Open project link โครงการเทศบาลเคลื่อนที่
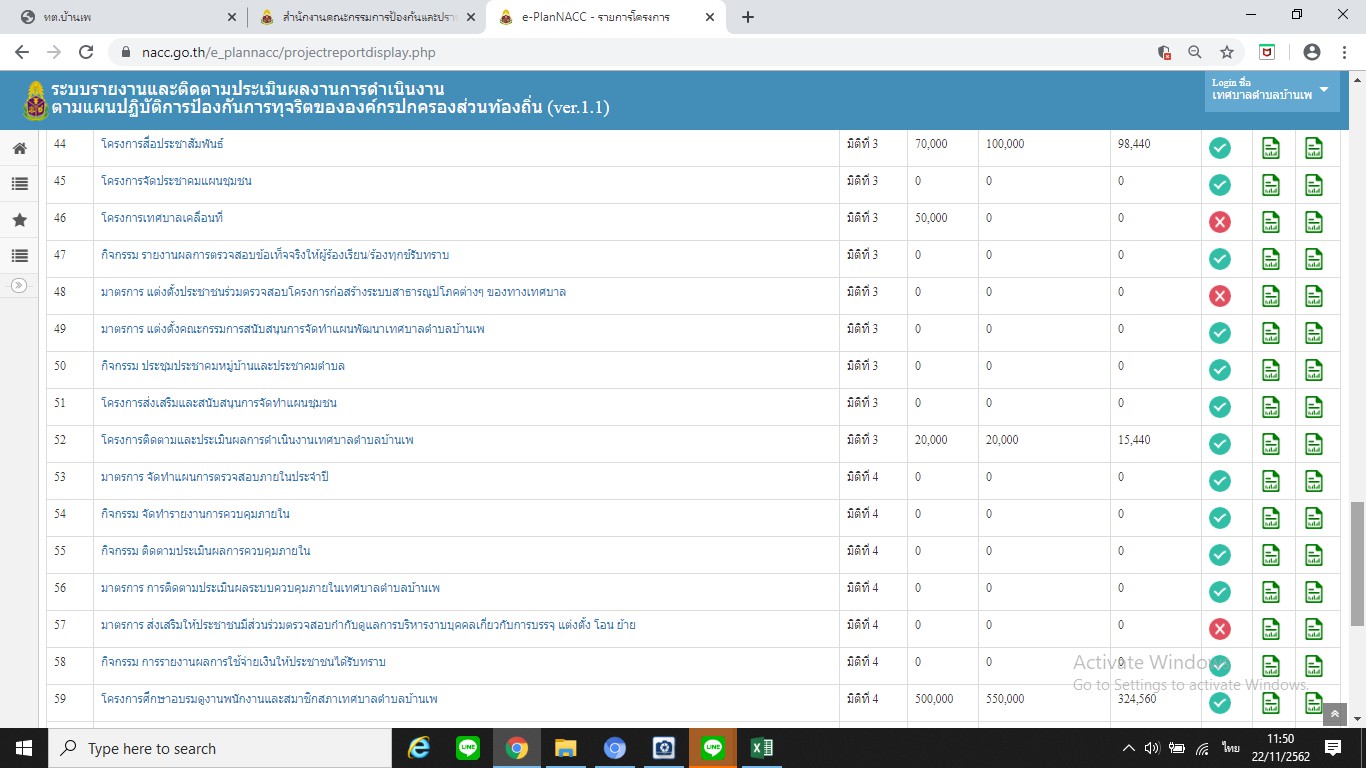 (x=162, y=218)
